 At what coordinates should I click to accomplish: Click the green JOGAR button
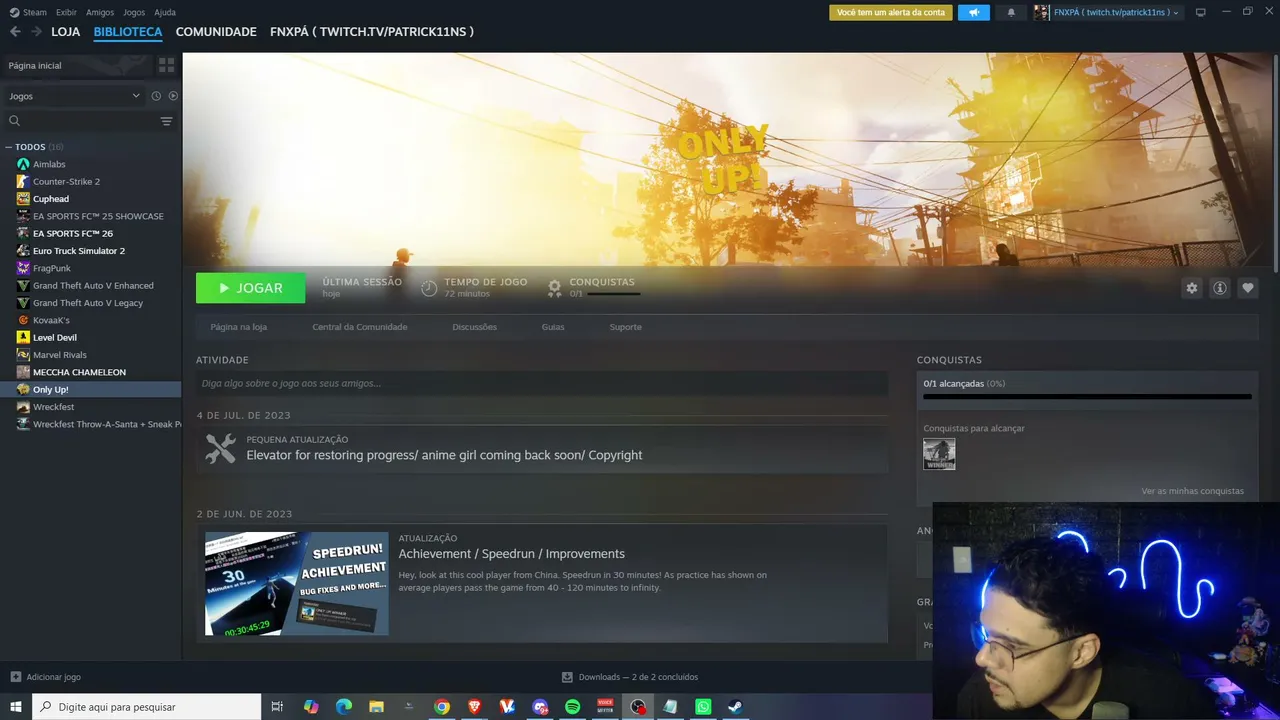pyautogui.click(x=251, y=288)
